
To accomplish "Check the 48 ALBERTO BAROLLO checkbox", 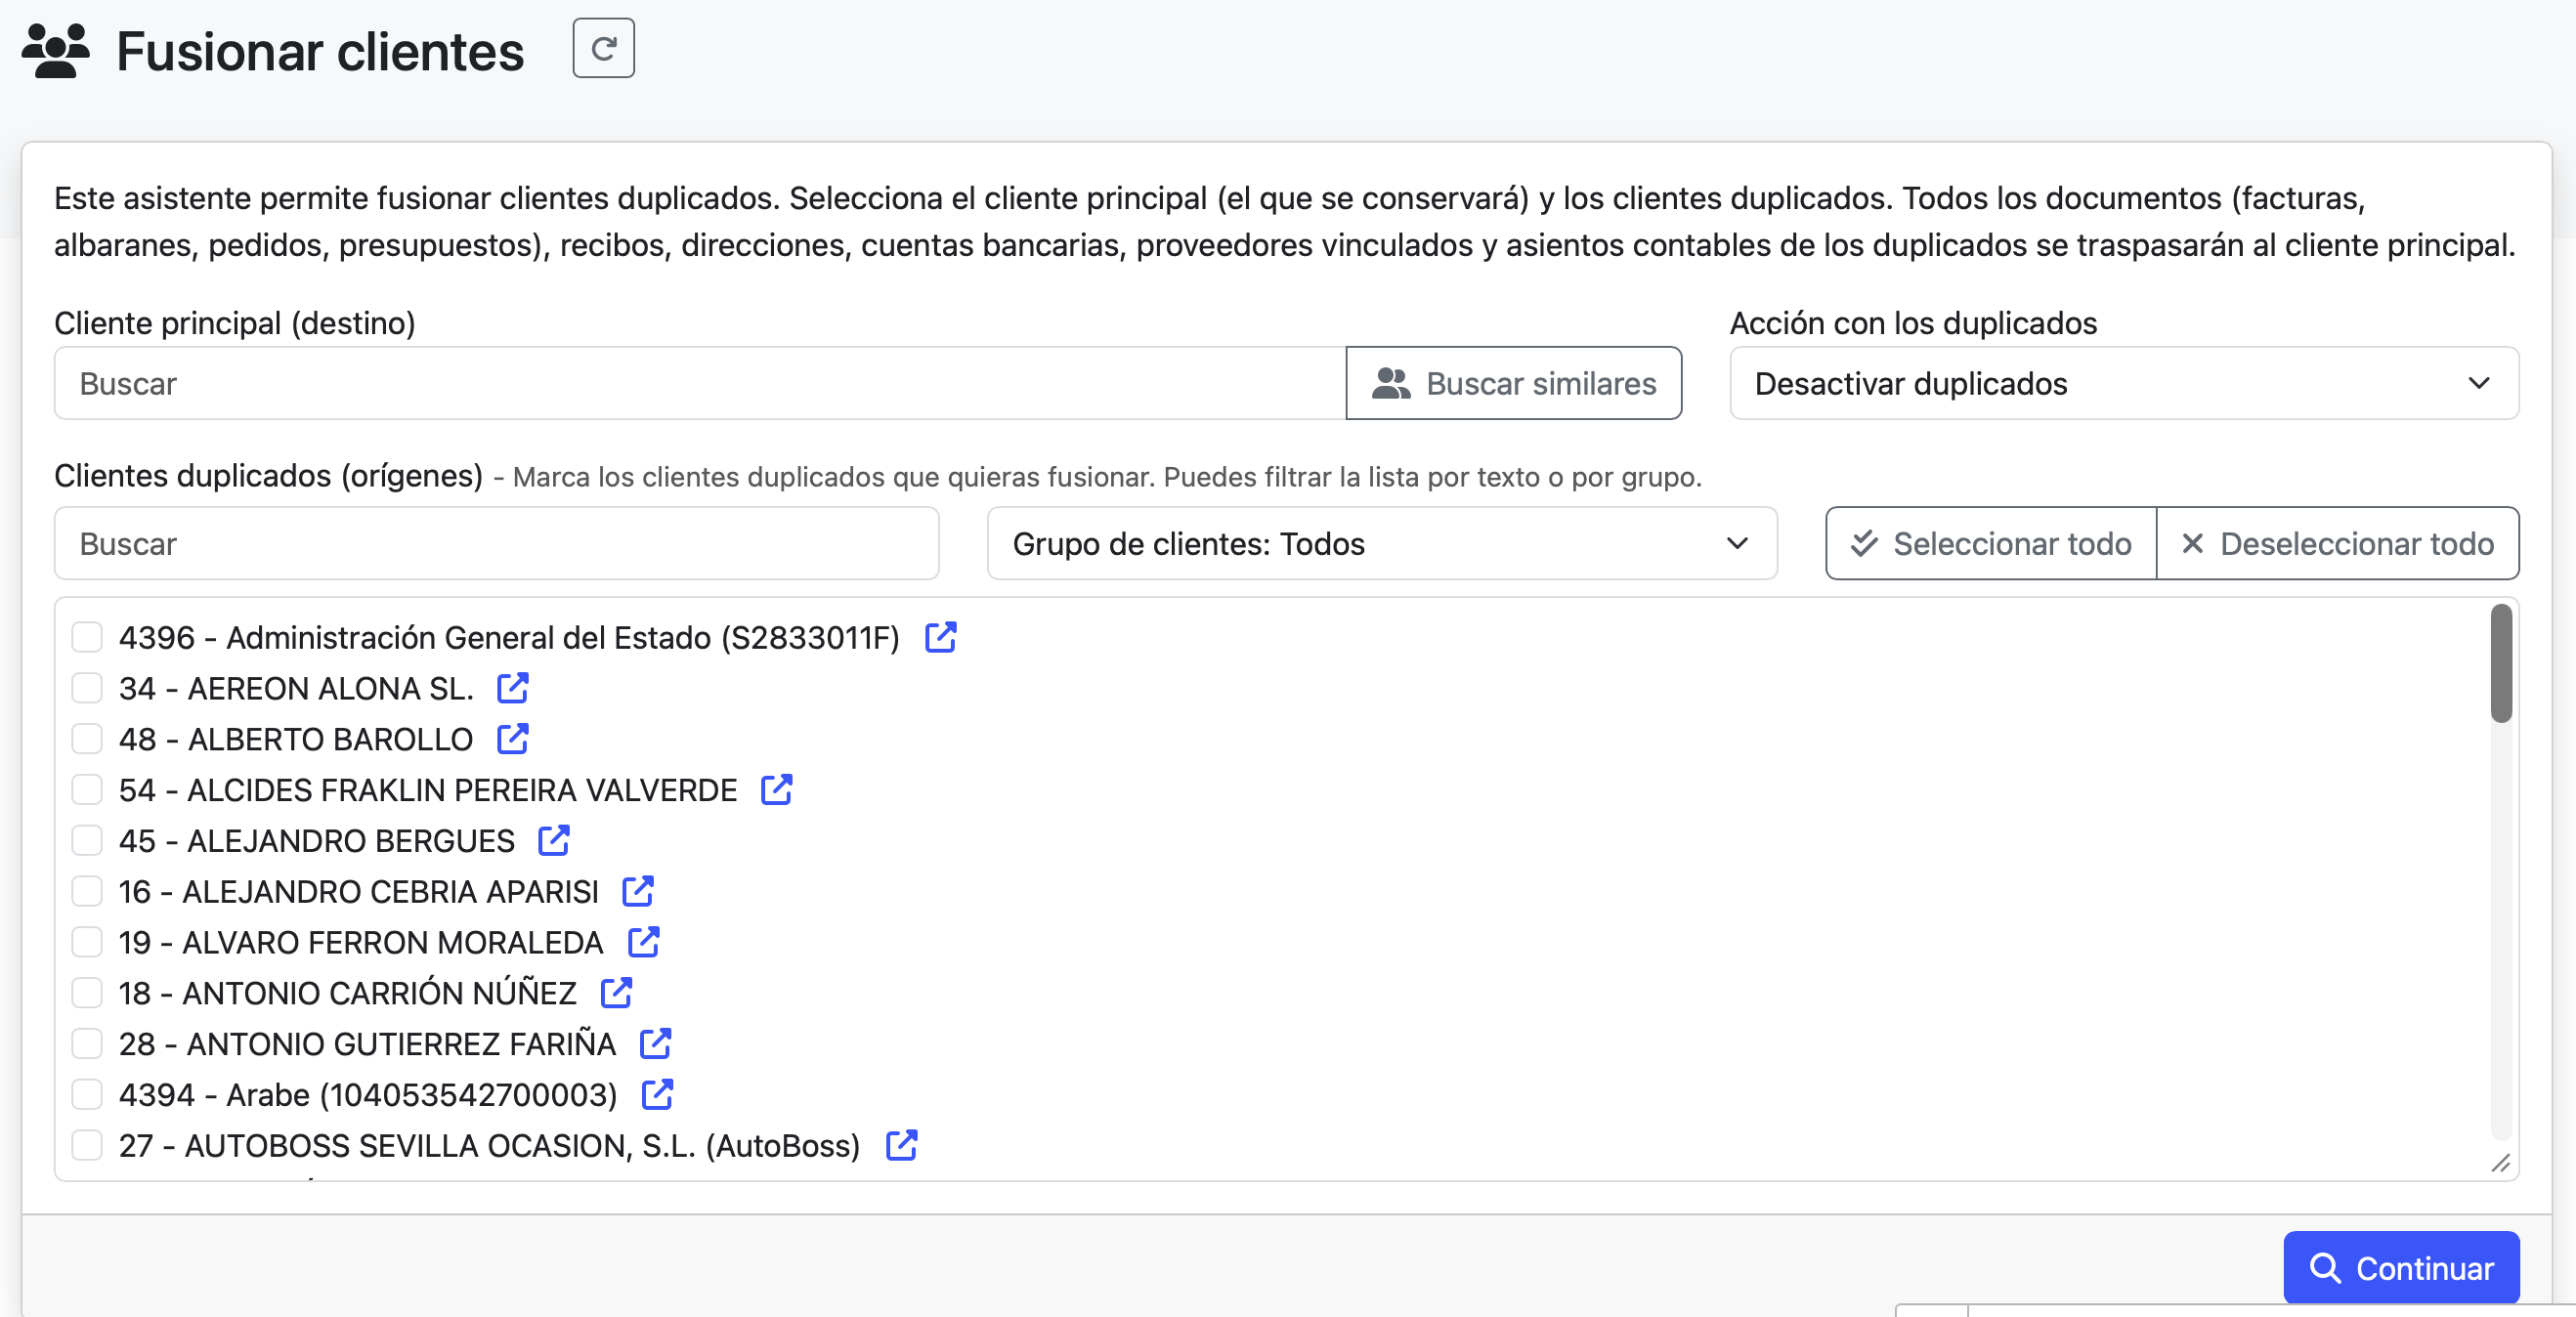I will [87, 739].
